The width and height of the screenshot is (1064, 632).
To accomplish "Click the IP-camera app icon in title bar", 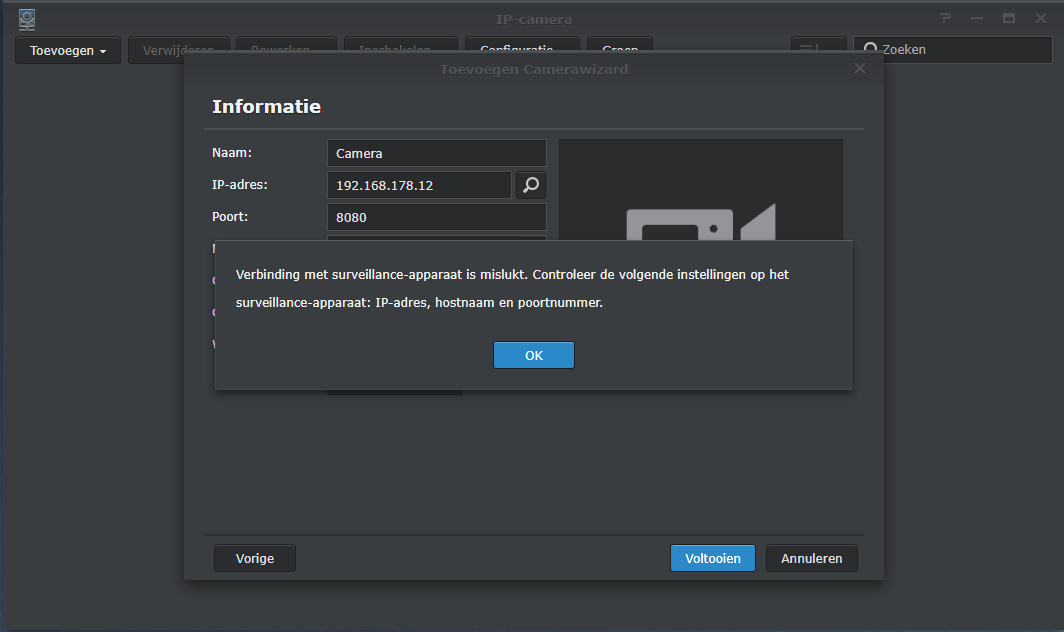I will 27,20.
